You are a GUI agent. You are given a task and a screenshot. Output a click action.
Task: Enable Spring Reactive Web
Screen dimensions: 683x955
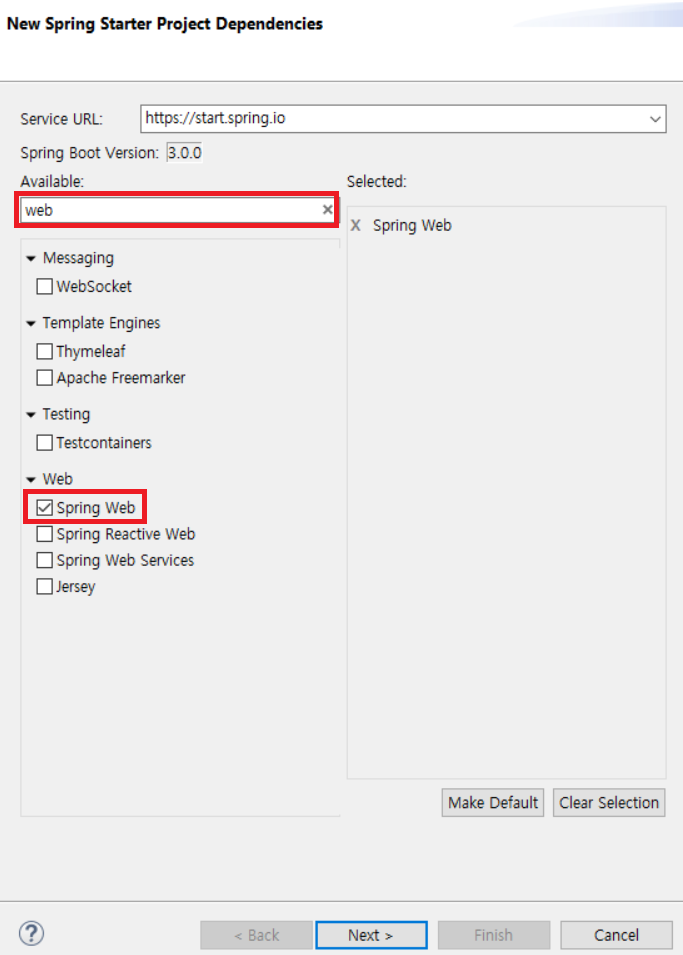tap(44, 534)
